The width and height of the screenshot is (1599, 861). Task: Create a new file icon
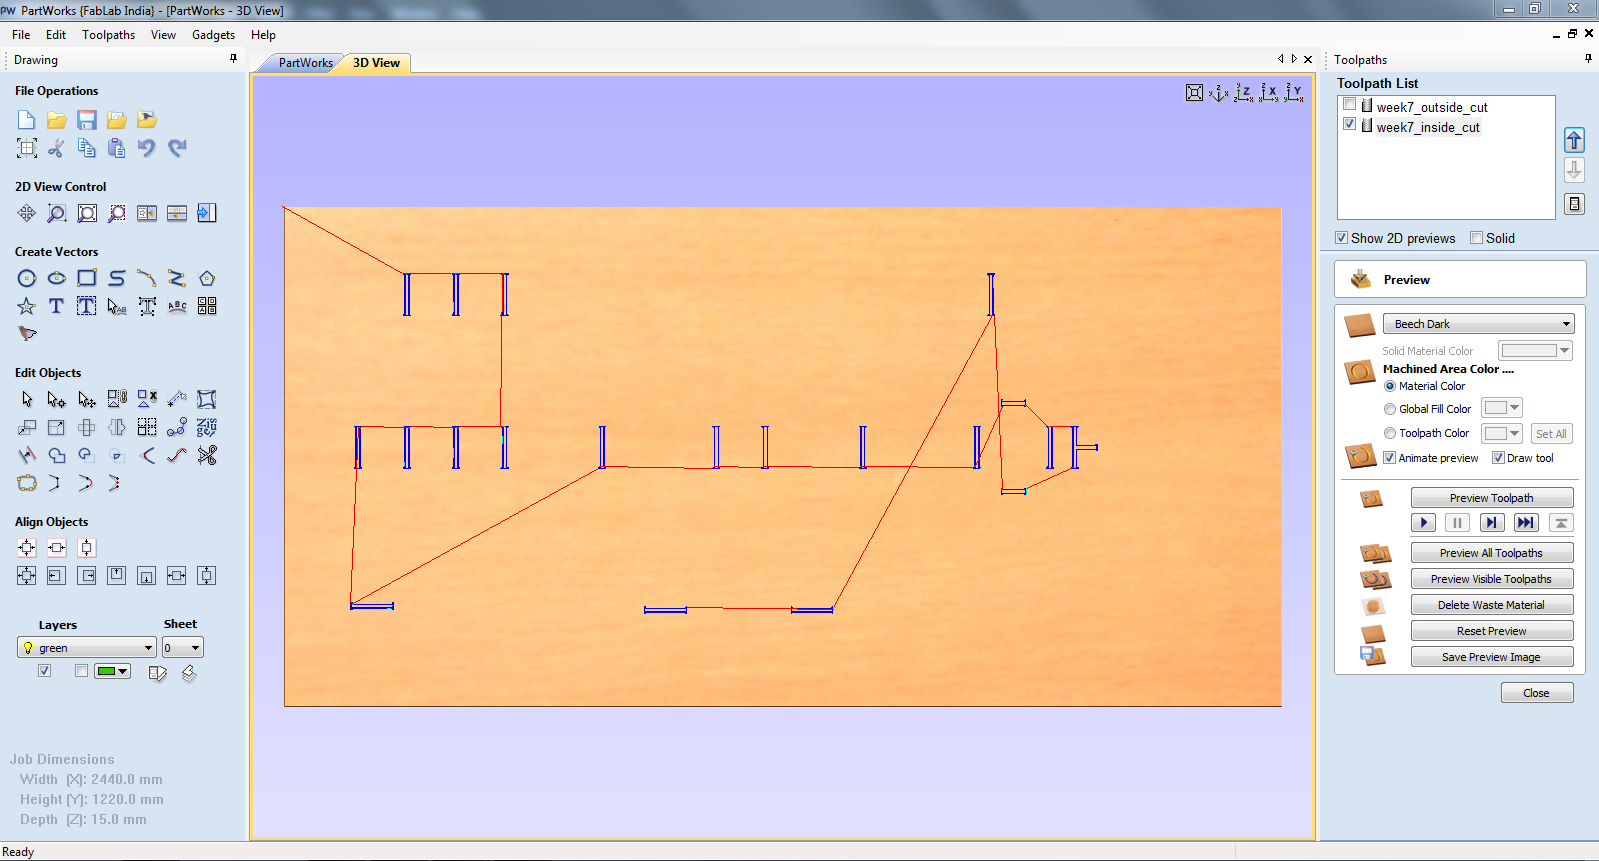coord(27,120)
